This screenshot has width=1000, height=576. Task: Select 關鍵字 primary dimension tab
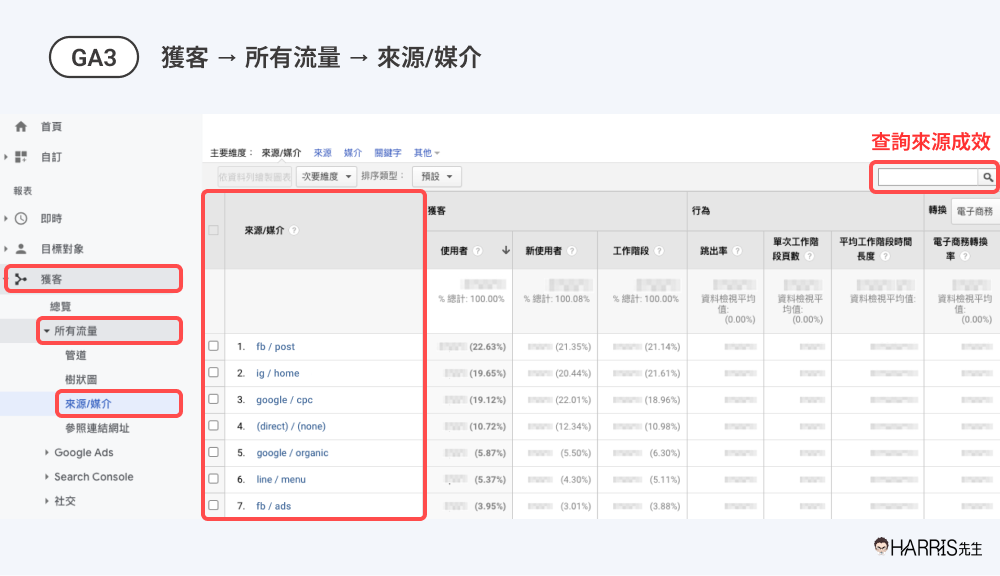[x=388, y=153]
